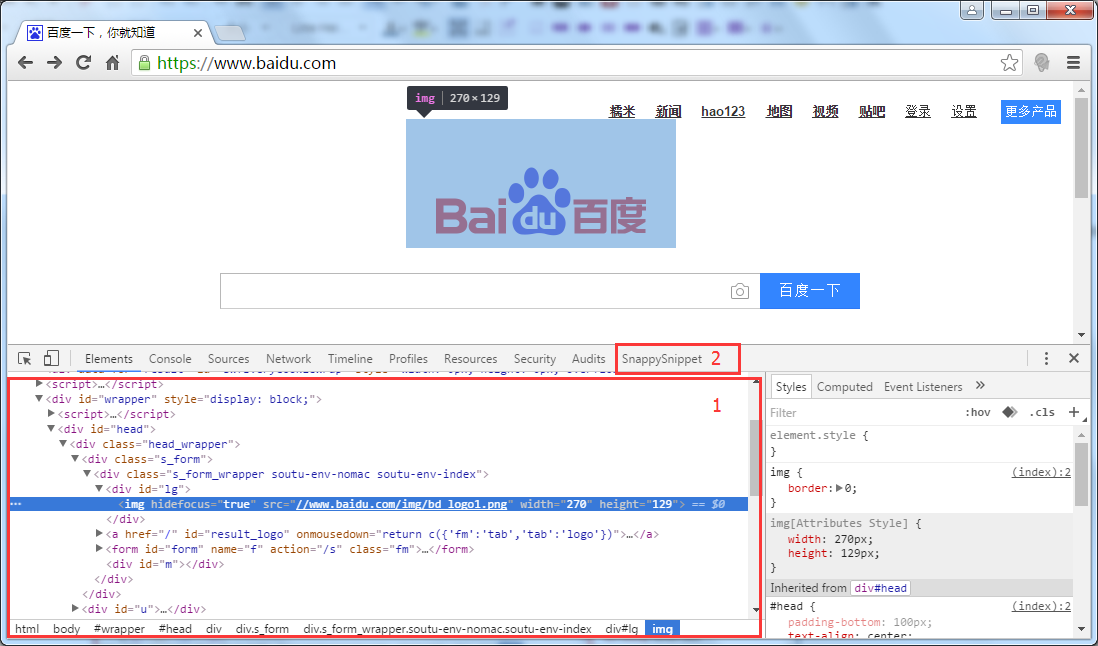
Task: Open the Profiles tab
Action: pyautogui.click(x=408, y=358)
